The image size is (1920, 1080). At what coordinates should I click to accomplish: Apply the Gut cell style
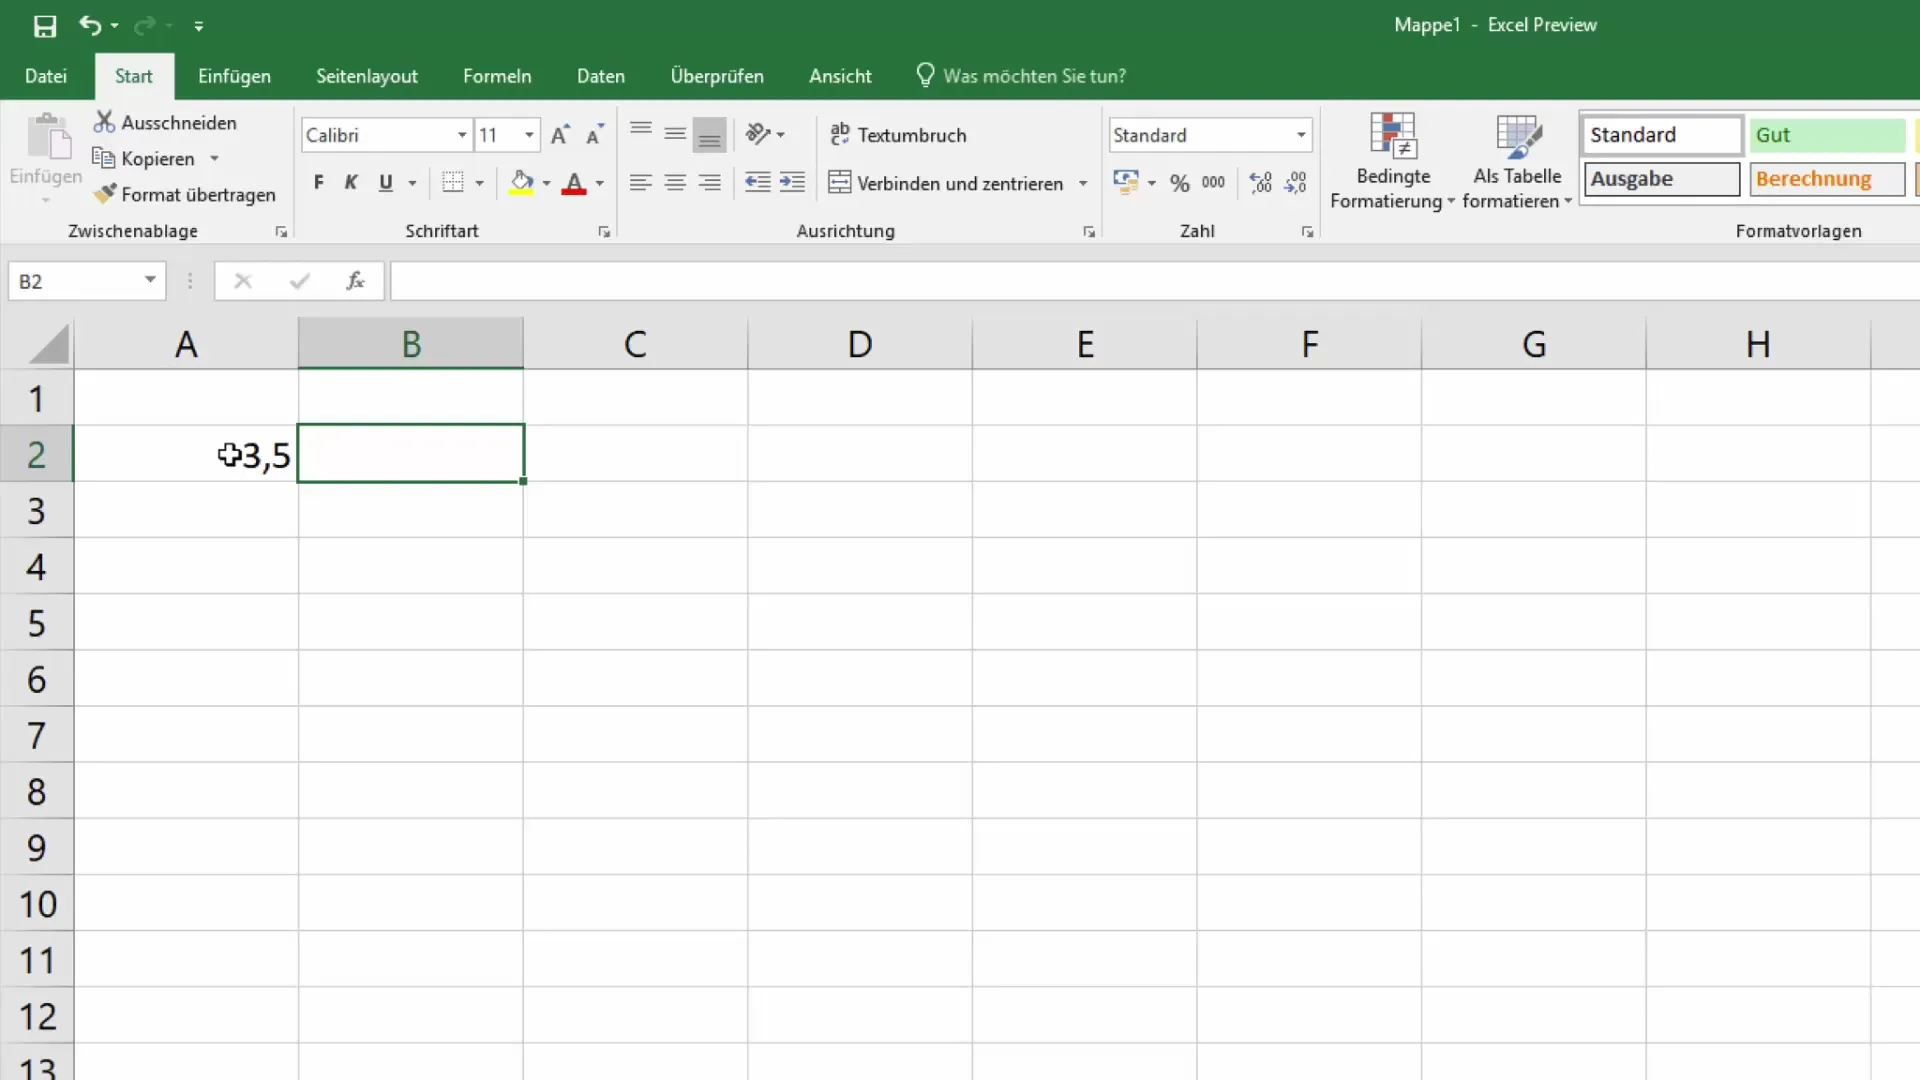point(1828,135)
